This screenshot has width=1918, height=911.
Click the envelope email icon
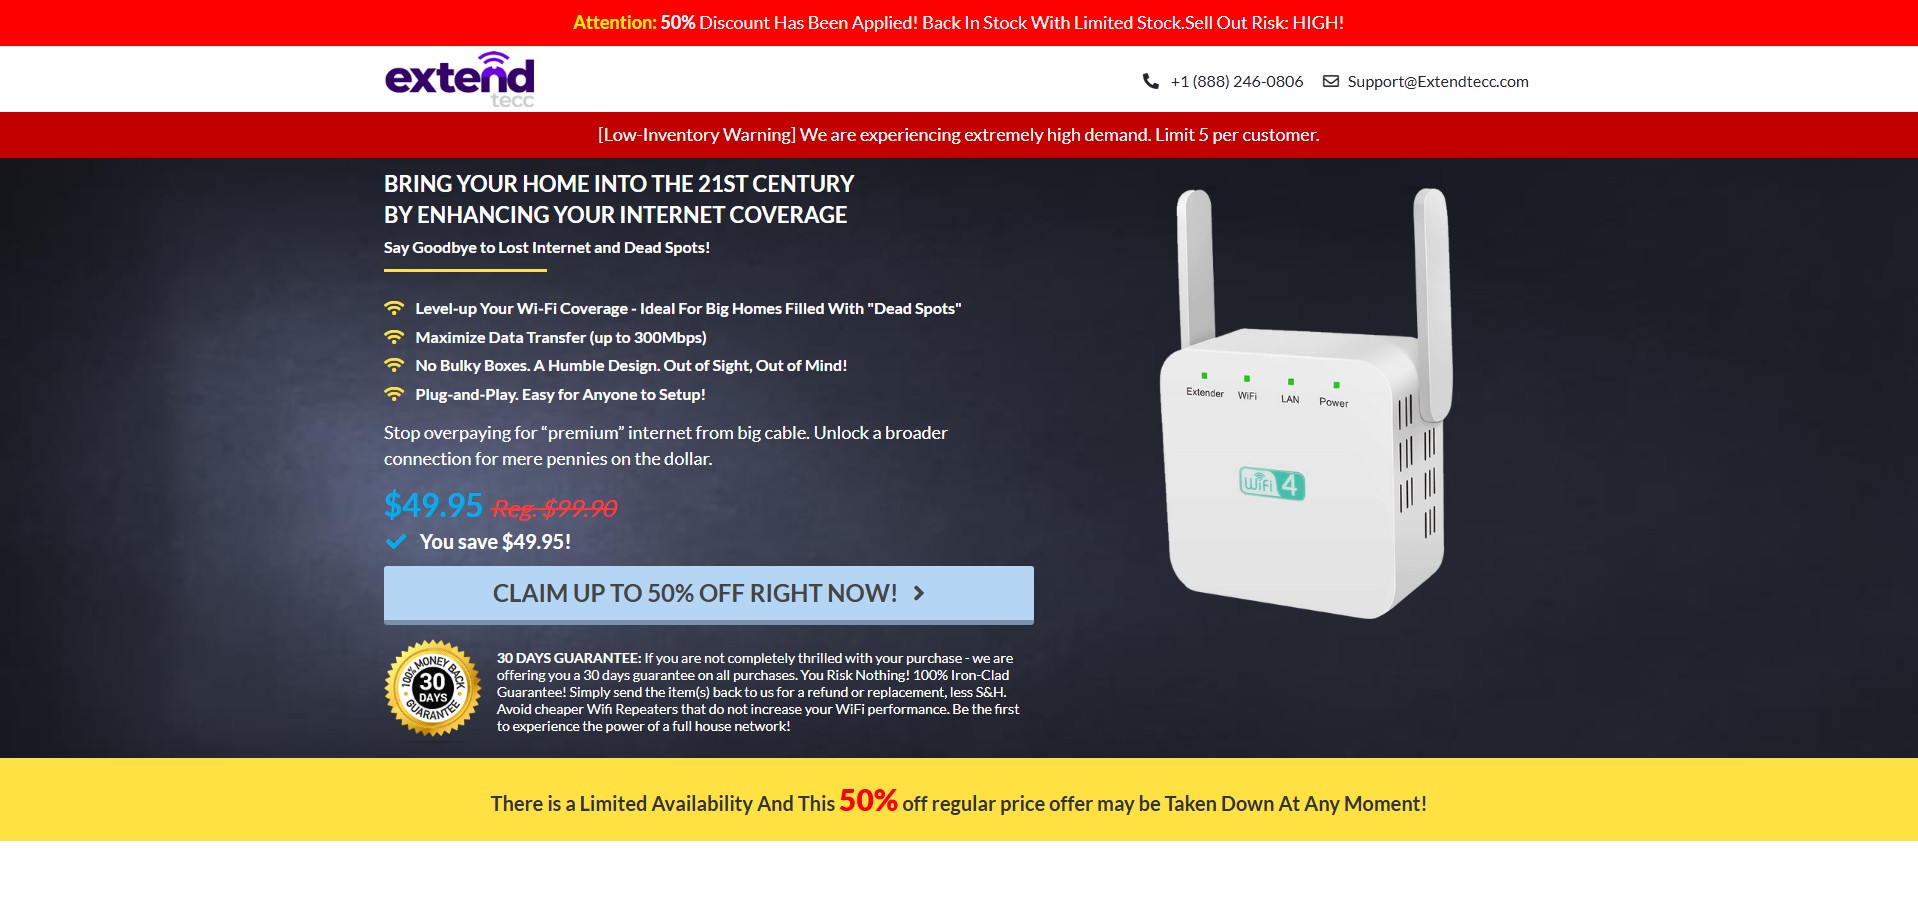(1331, 81)
